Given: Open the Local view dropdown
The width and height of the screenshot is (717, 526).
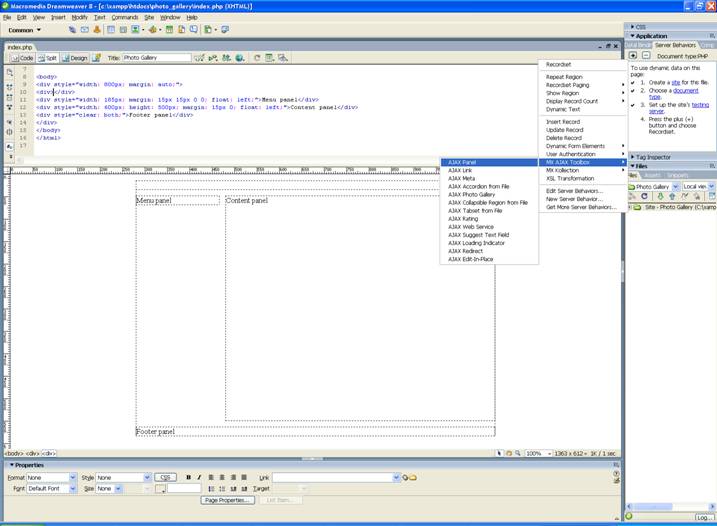Looking at the screenshot, I should [x=711, y=187].
